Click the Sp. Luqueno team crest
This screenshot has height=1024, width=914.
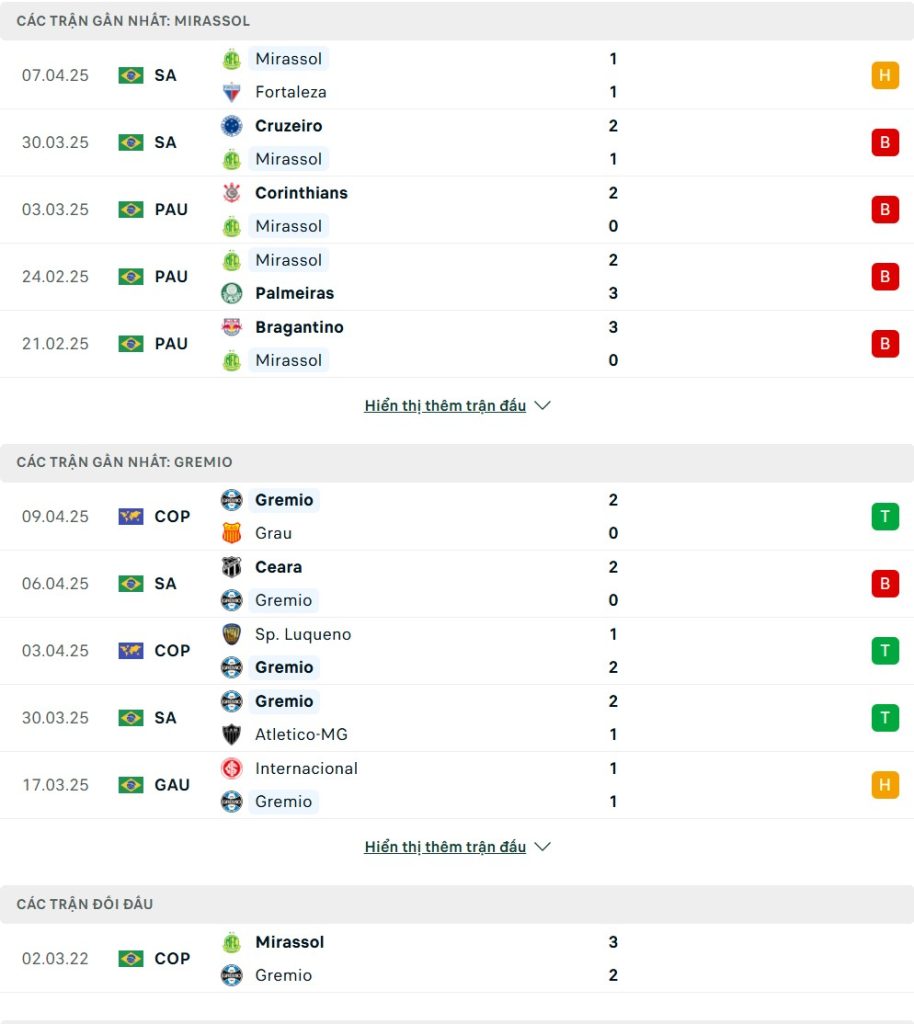click(x=231, y=634)
